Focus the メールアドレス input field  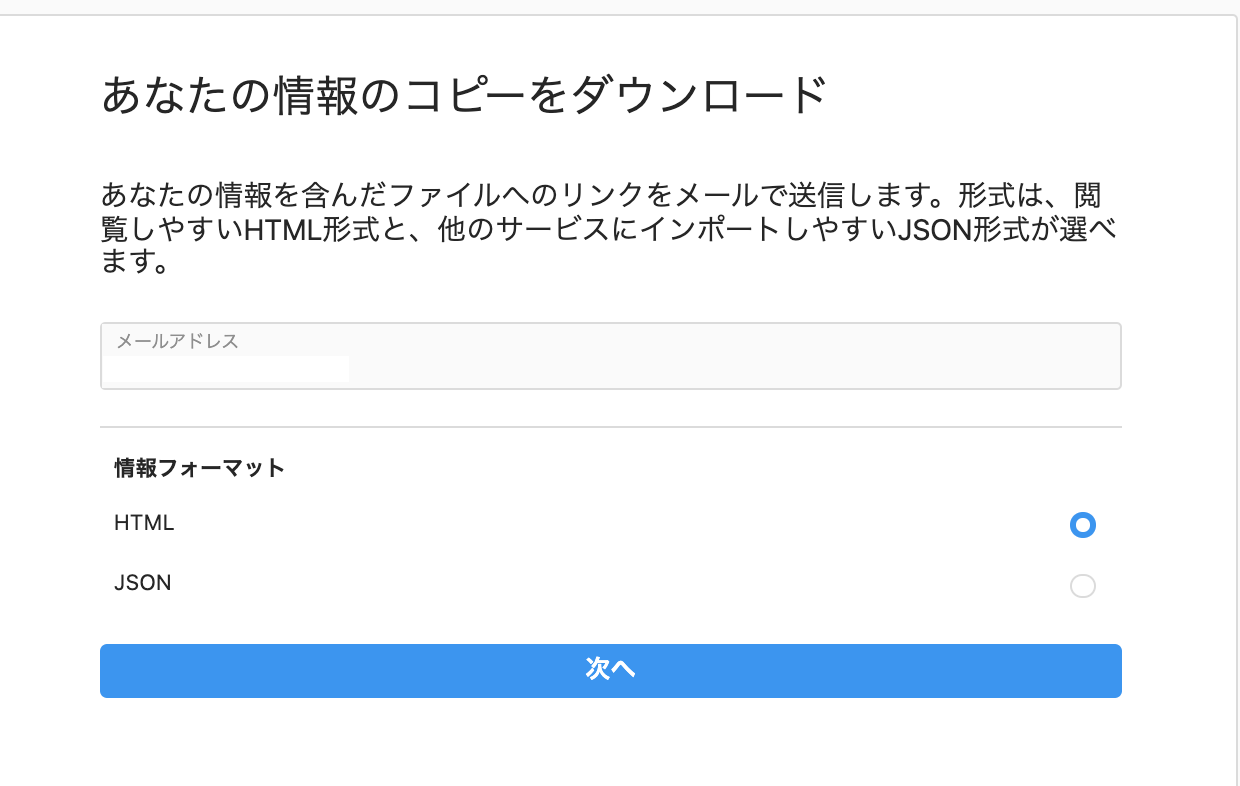pos(611,356)
